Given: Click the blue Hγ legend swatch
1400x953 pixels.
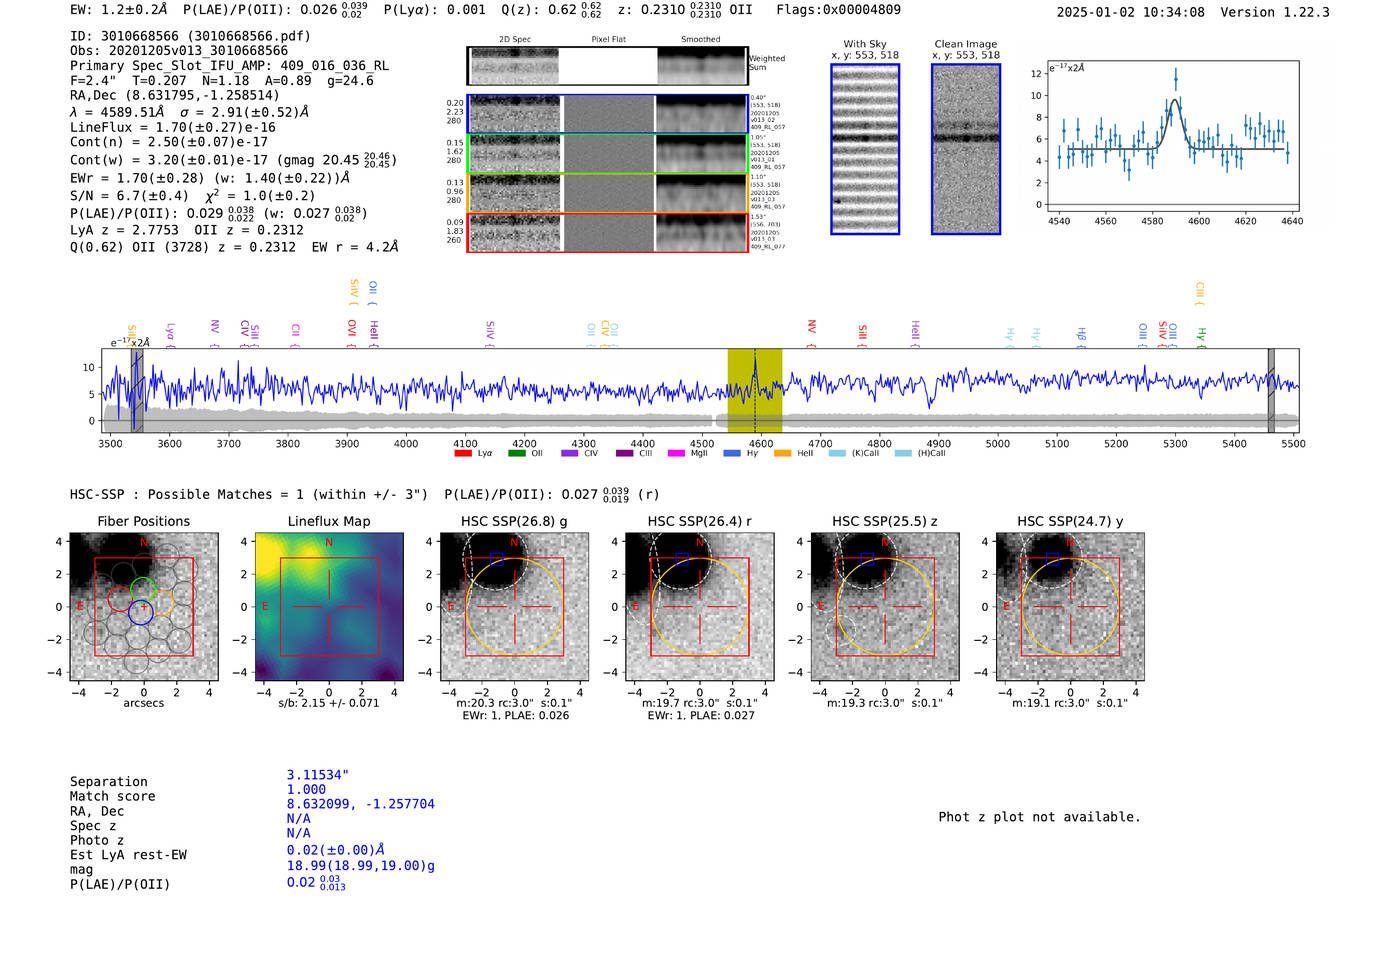Looking at the screenshot, I should 732,453.
